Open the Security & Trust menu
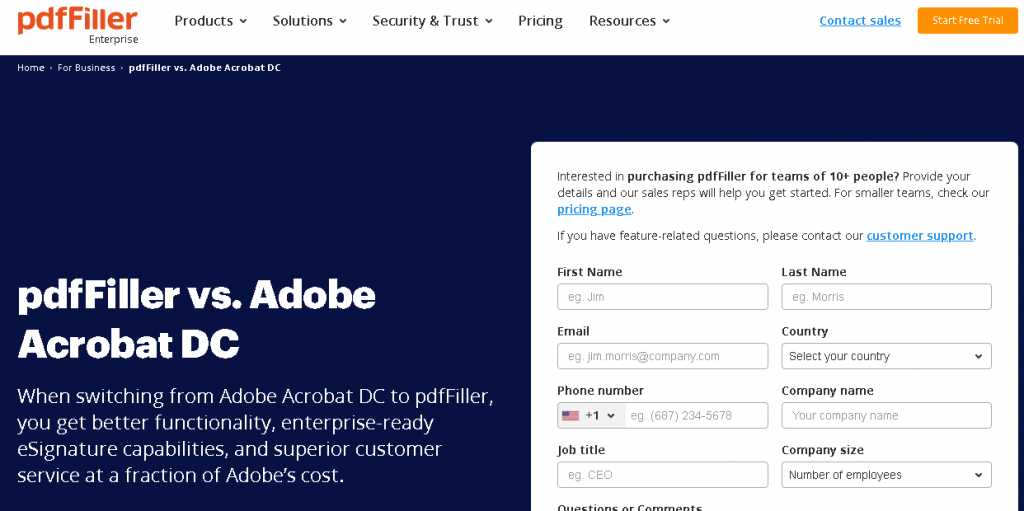The width and height of the screenshot is (1024, 511). [x=432, y=21]
